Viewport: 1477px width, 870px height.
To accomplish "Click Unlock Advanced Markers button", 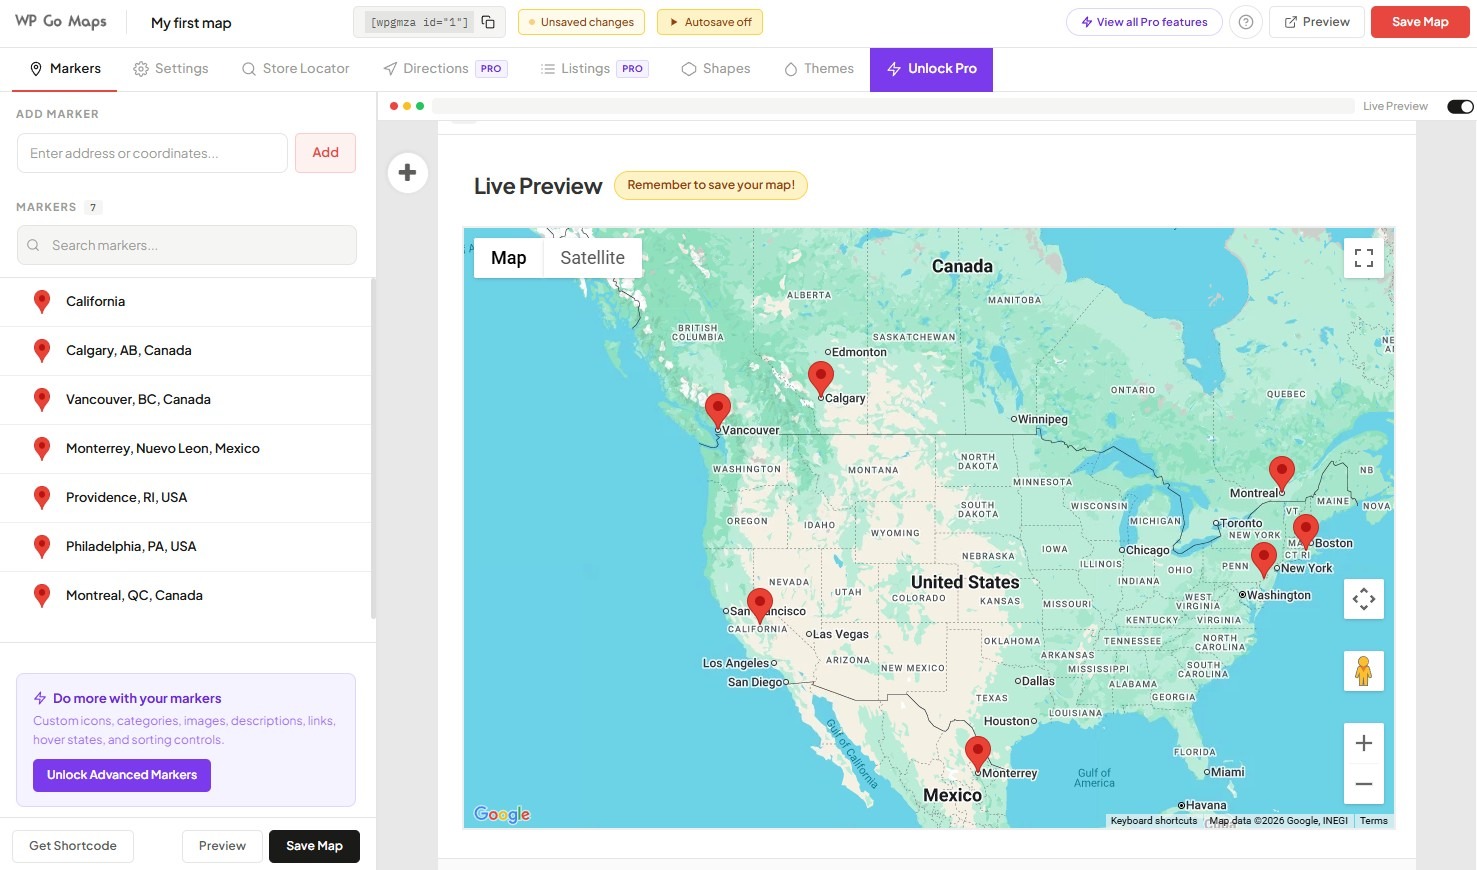I will [122, 775].
